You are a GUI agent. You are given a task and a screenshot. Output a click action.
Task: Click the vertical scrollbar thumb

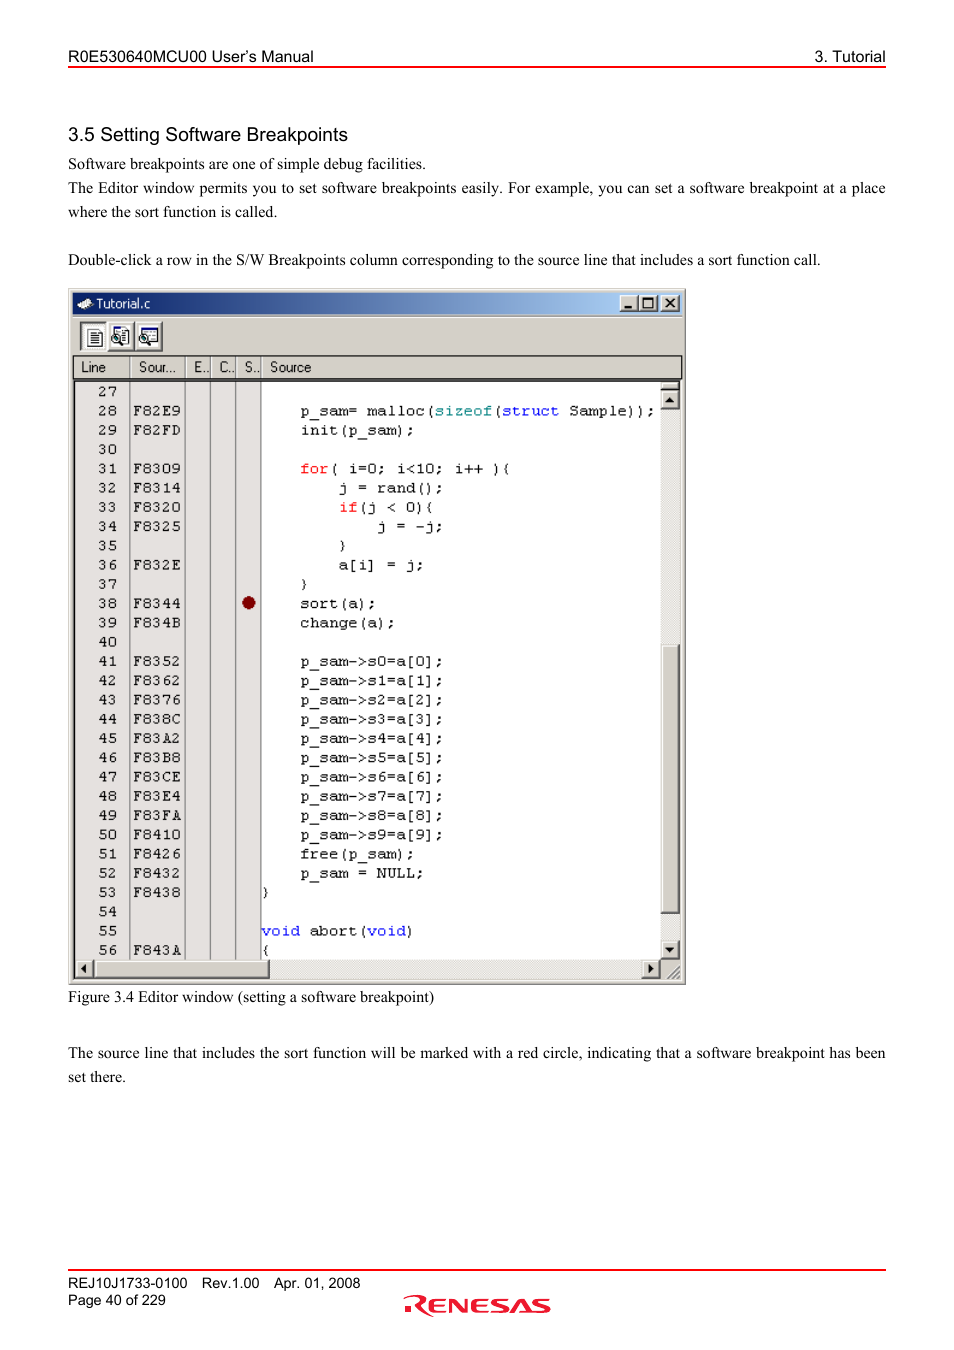(x=670, y=779)
